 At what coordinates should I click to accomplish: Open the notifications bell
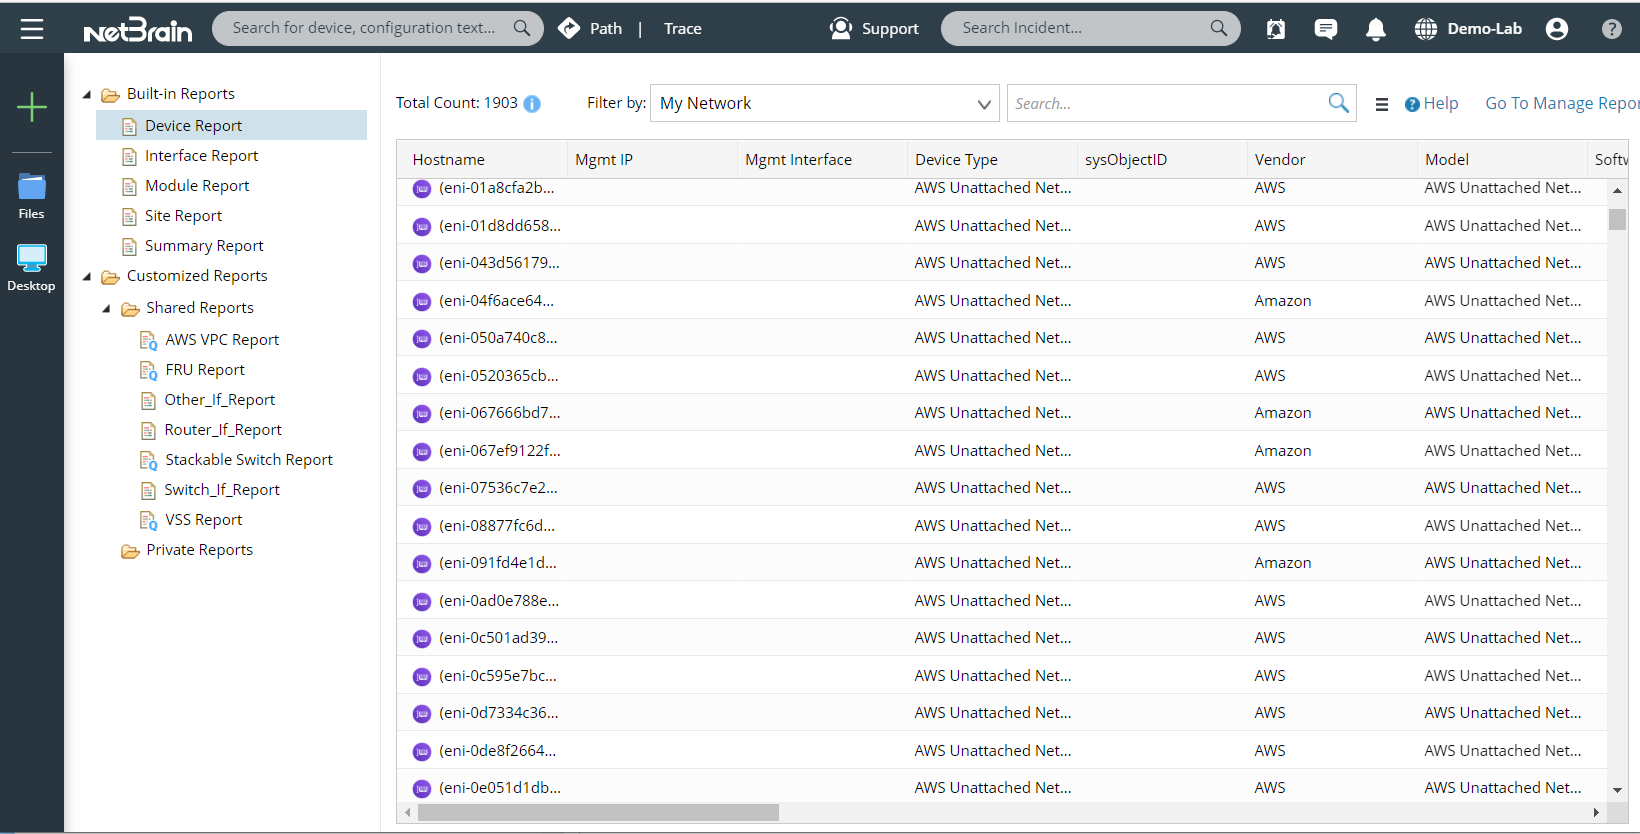(x=1376, y=29)
